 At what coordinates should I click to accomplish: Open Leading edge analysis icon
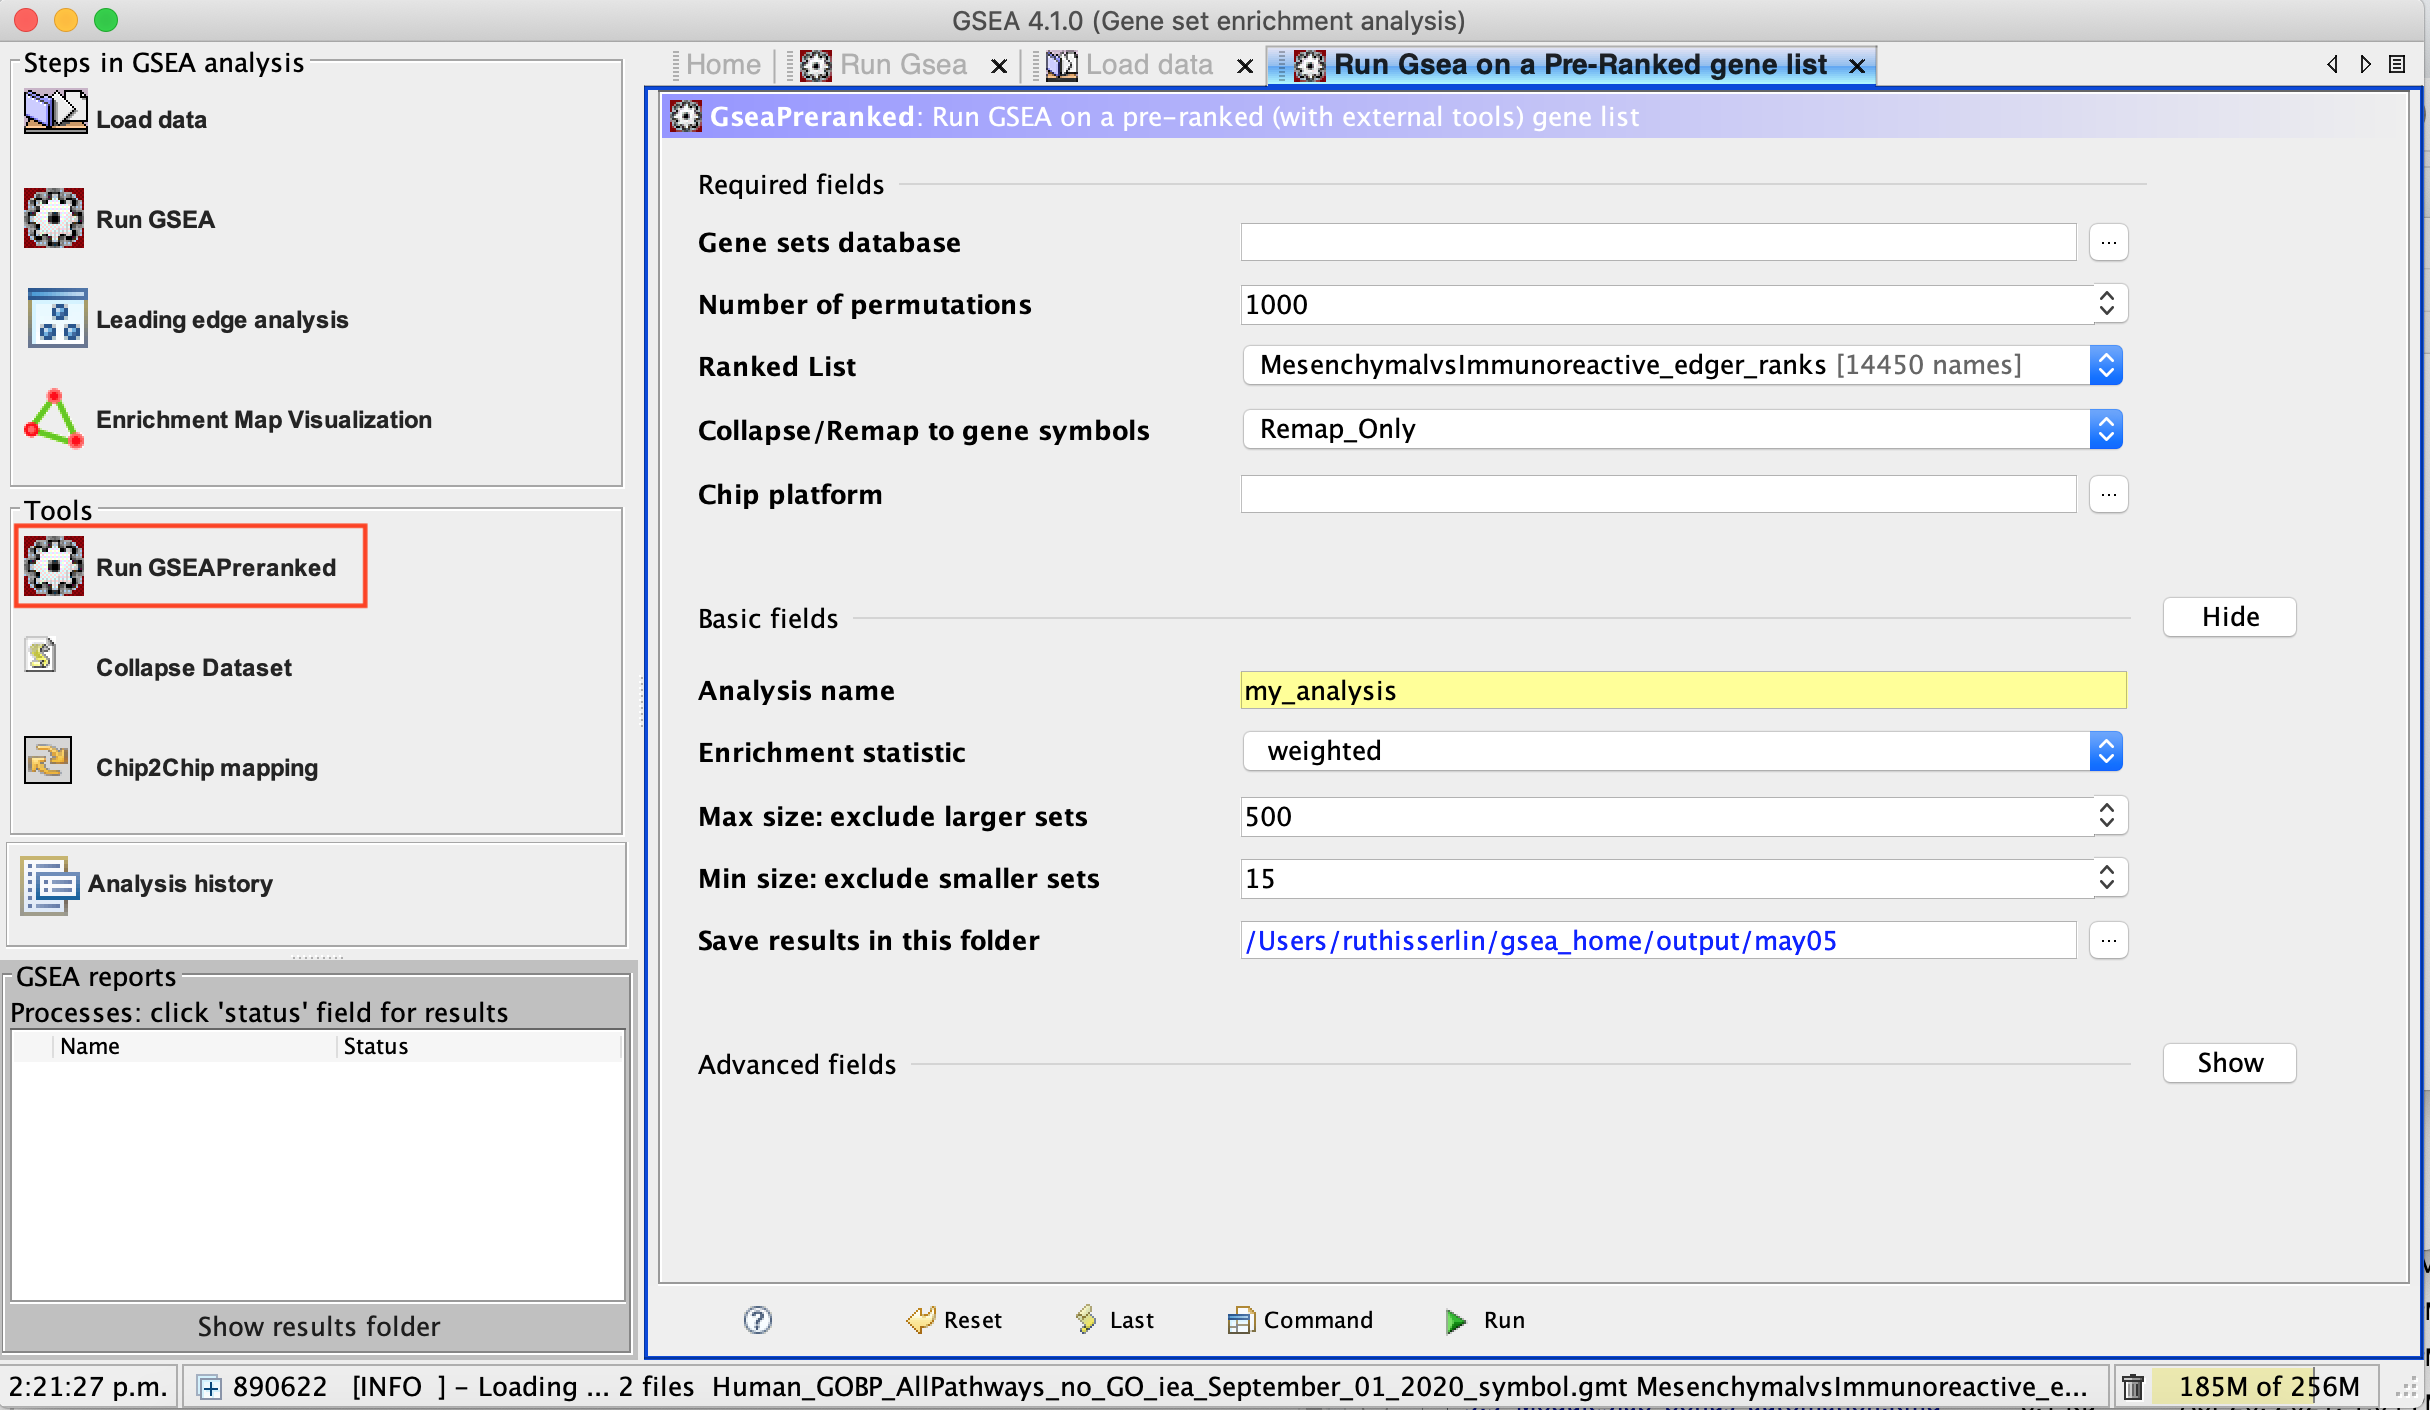point(57,318)
